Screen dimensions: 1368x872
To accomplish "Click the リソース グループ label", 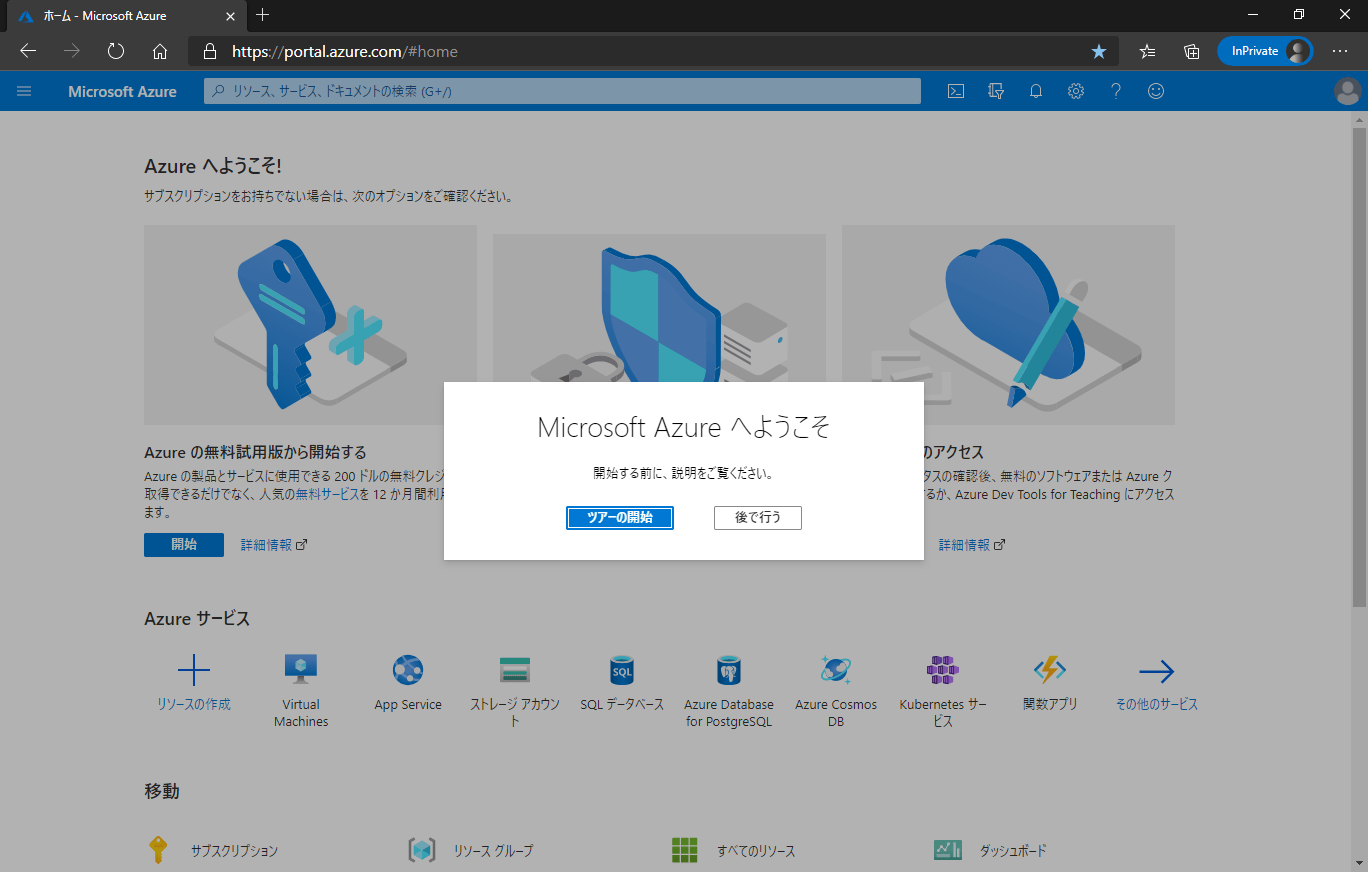I will (x=493, y=851).
